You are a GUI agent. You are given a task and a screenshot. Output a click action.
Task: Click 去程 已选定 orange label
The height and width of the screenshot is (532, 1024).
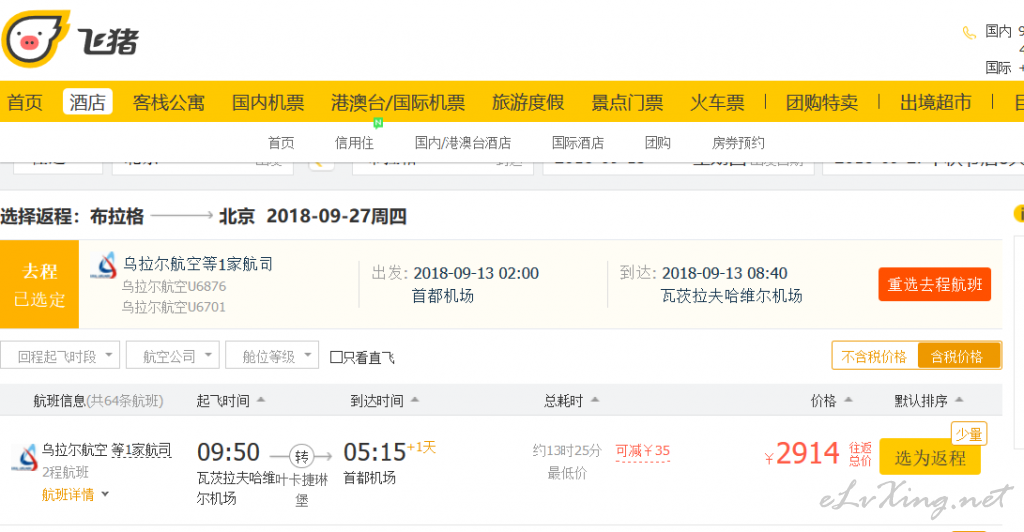coord(39,285)
